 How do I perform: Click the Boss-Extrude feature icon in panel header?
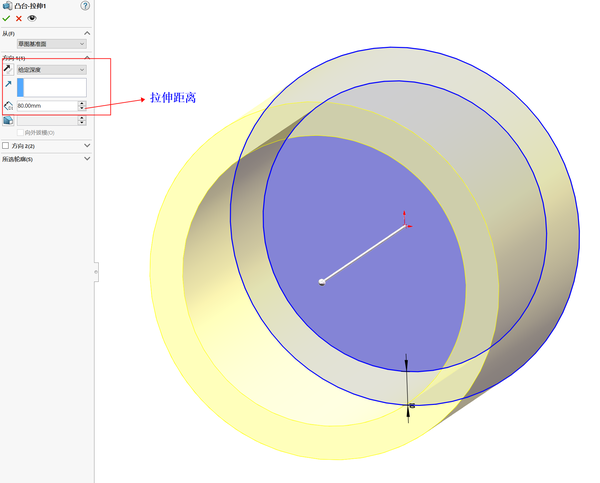coord(7,6)
